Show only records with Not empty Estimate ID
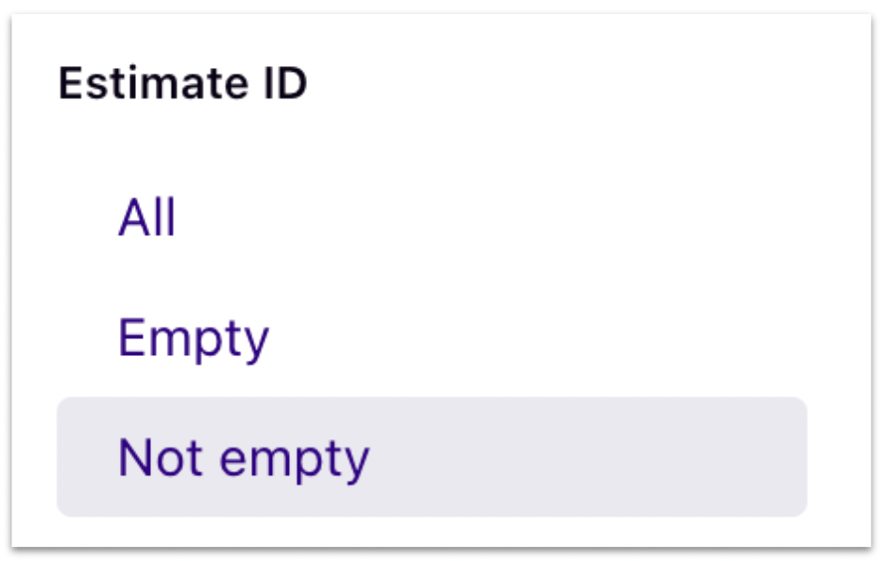This screenshot has width=886, height=561. (x=432, y=457)
